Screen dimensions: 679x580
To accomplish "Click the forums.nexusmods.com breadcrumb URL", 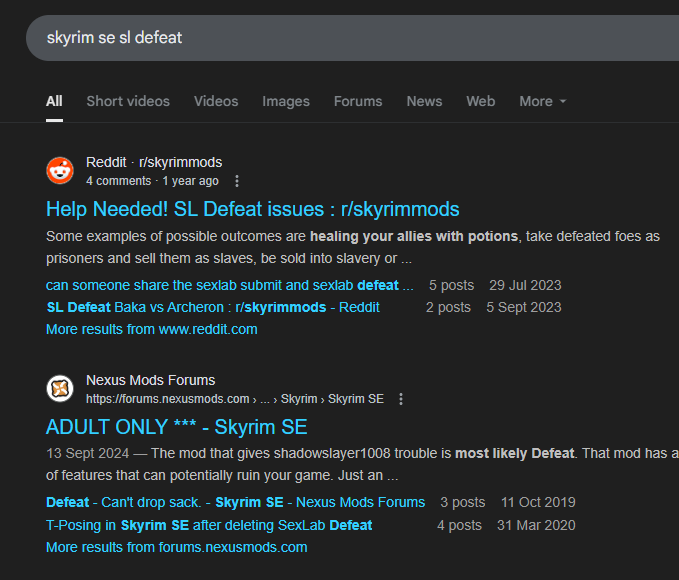I will coord(235,399).
